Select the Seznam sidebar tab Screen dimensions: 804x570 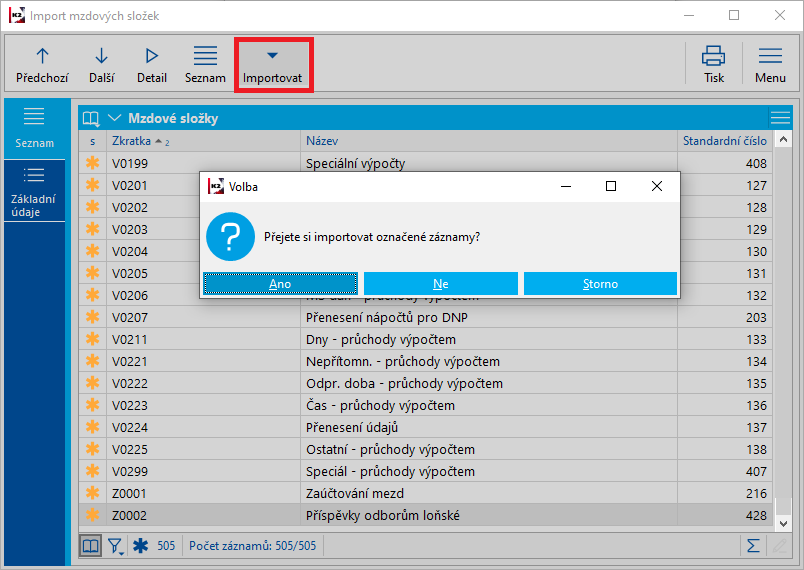[x=34, y=129]
